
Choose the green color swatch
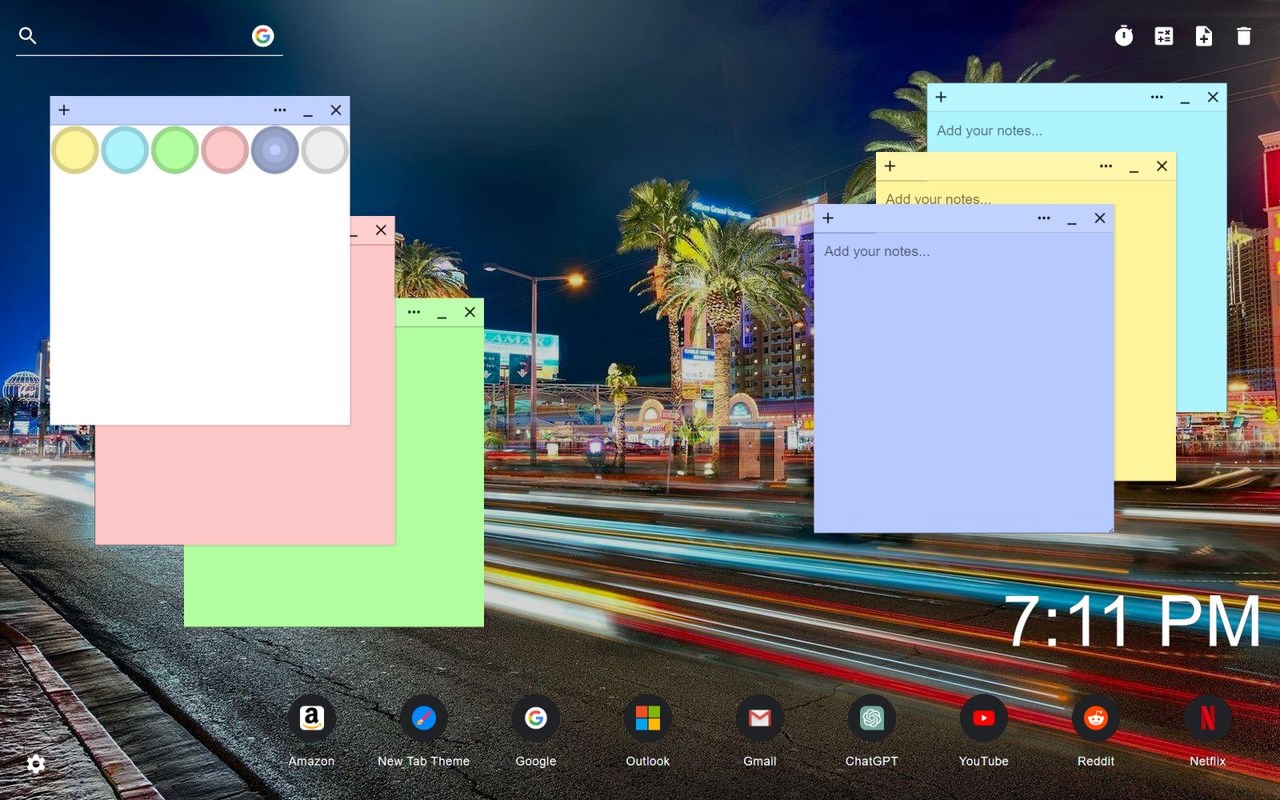[175, 150]
